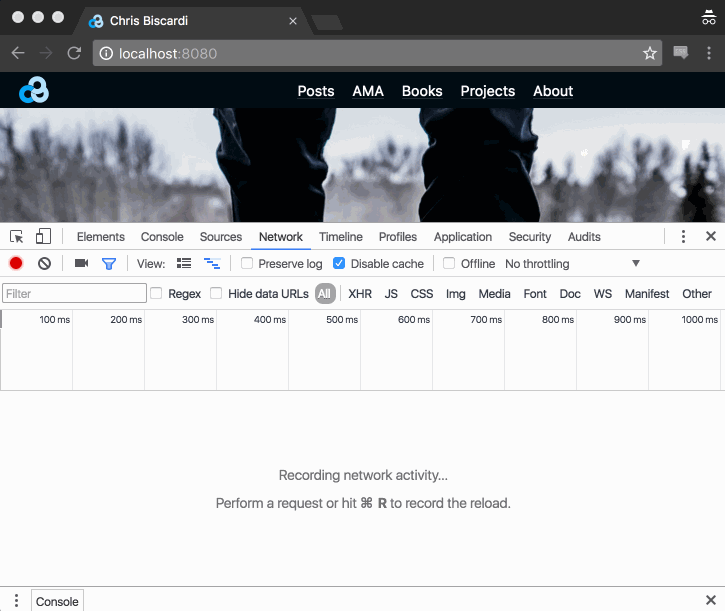Open the Chrome three-dot menu
This screenshot has width=725, height=611.
click(x=709, y=53)
